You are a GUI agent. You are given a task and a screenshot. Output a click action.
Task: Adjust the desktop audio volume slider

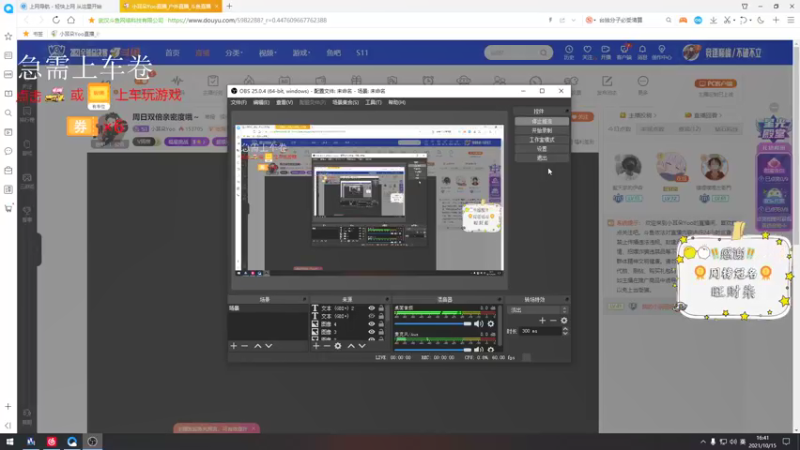click(433, 323)
